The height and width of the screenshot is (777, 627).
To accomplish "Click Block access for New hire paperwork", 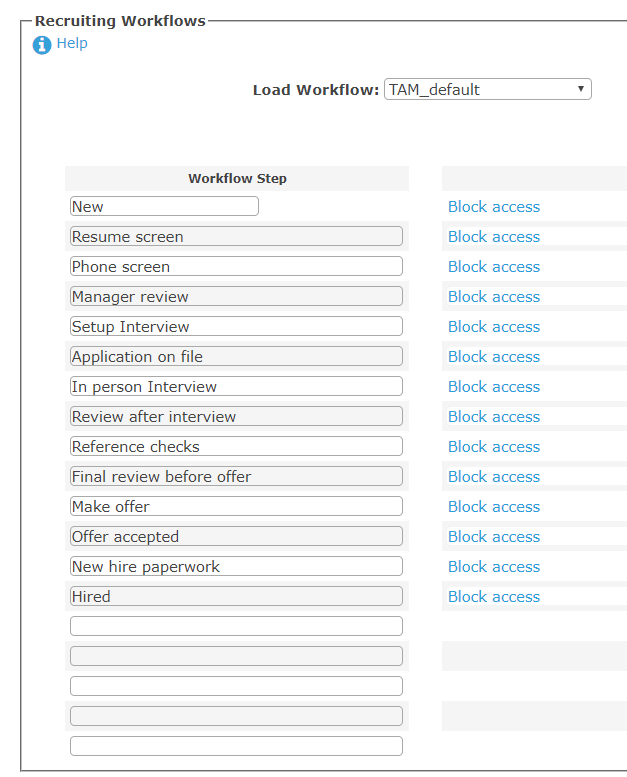I will [494, 566].
